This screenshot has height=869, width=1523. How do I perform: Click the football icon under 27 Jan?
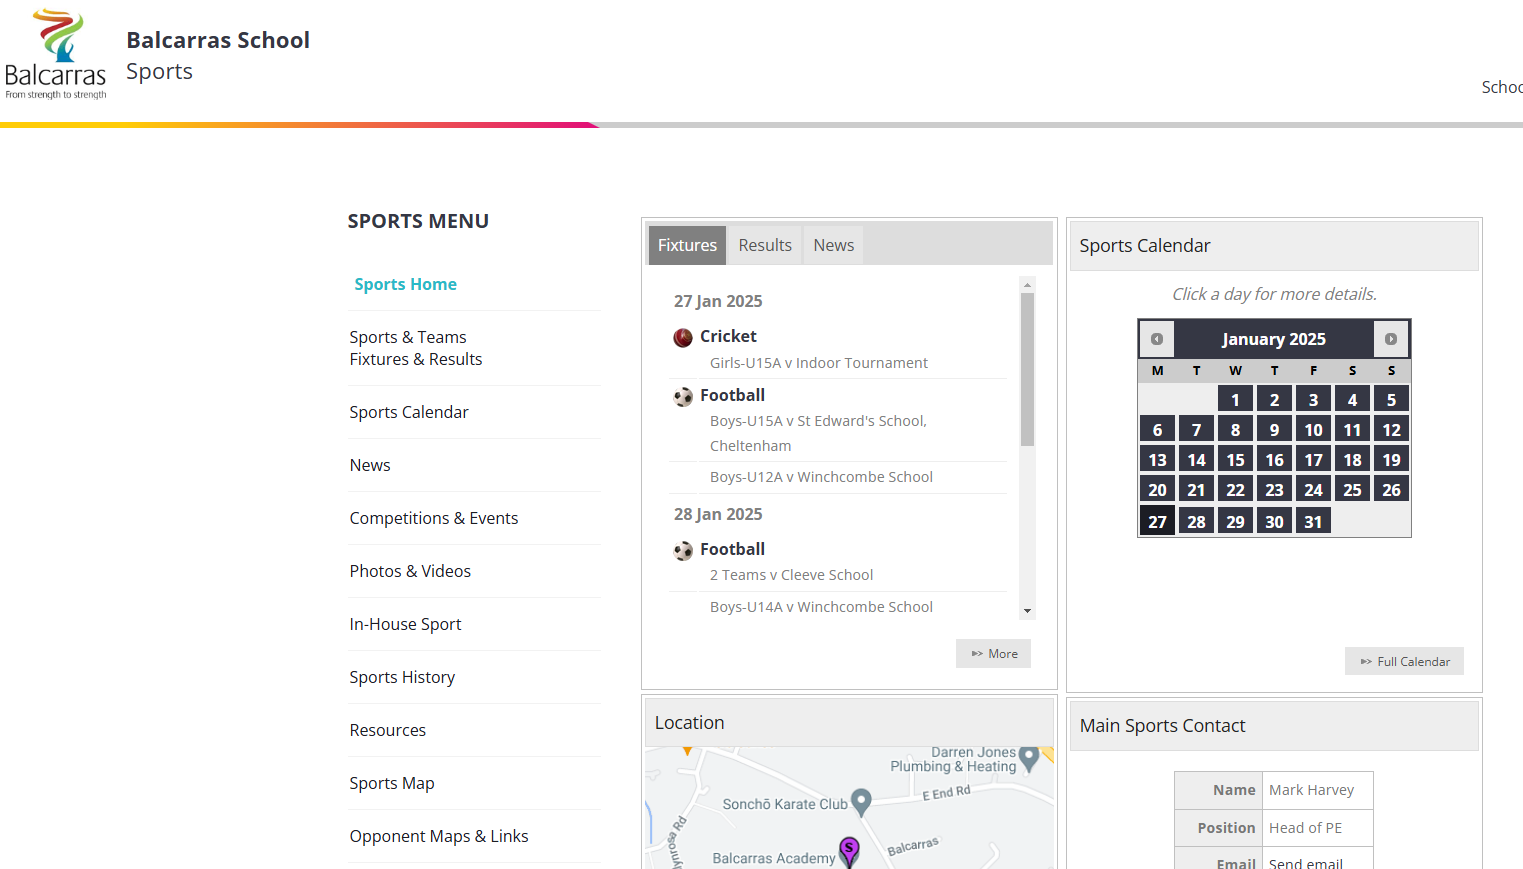pyautogui.click(x=683, y=397)
